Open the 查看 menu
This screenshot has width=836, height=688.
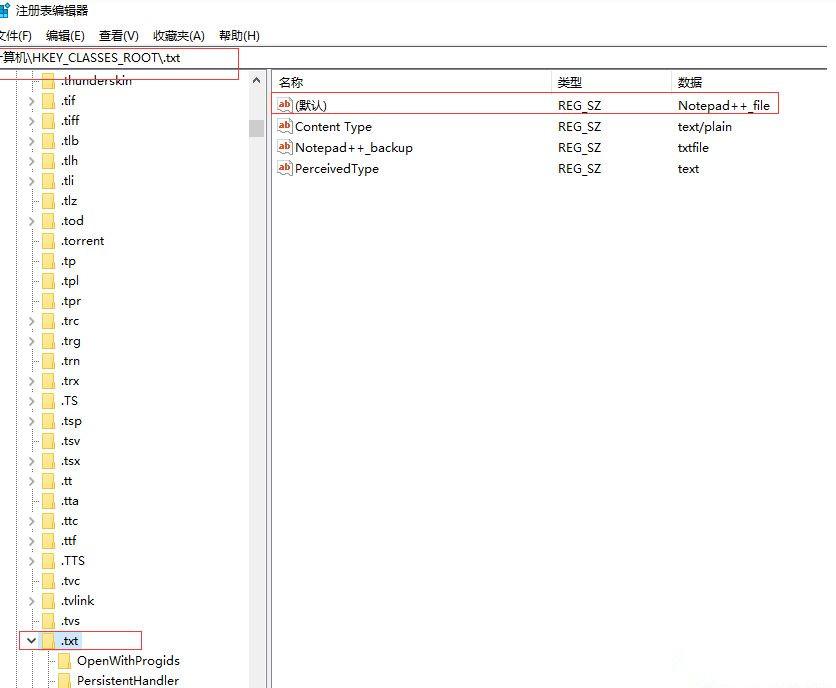pyautogui.click(x=117, y=35)
